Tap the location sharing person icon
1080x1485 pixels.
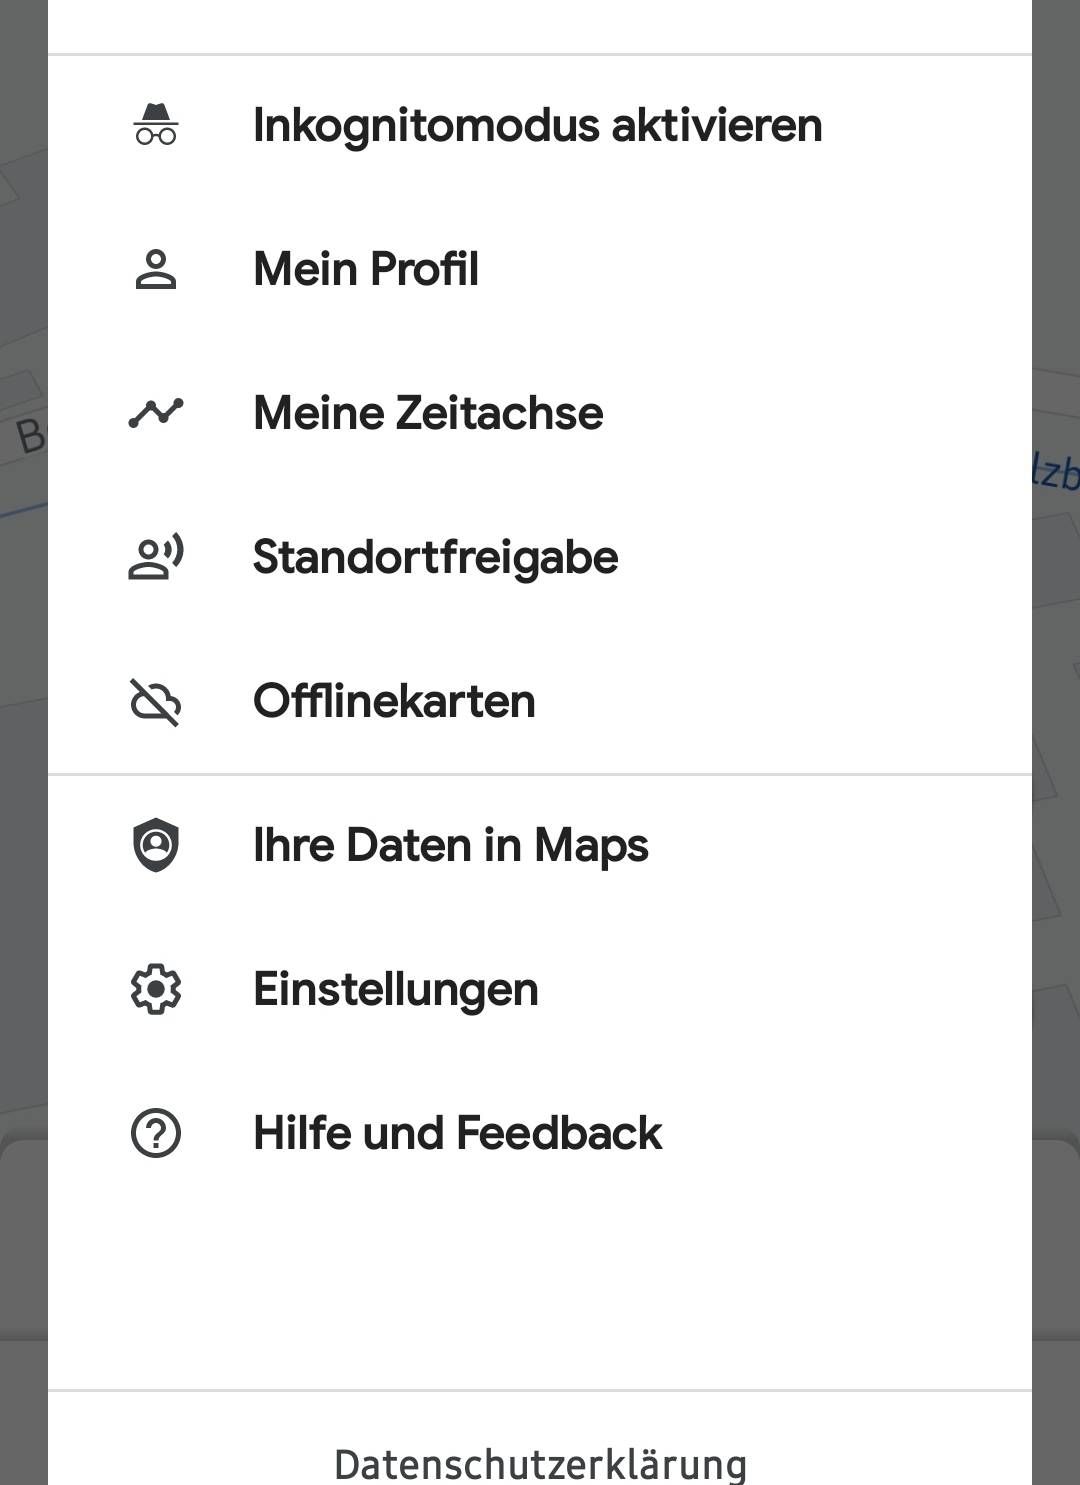pos(156,557)
